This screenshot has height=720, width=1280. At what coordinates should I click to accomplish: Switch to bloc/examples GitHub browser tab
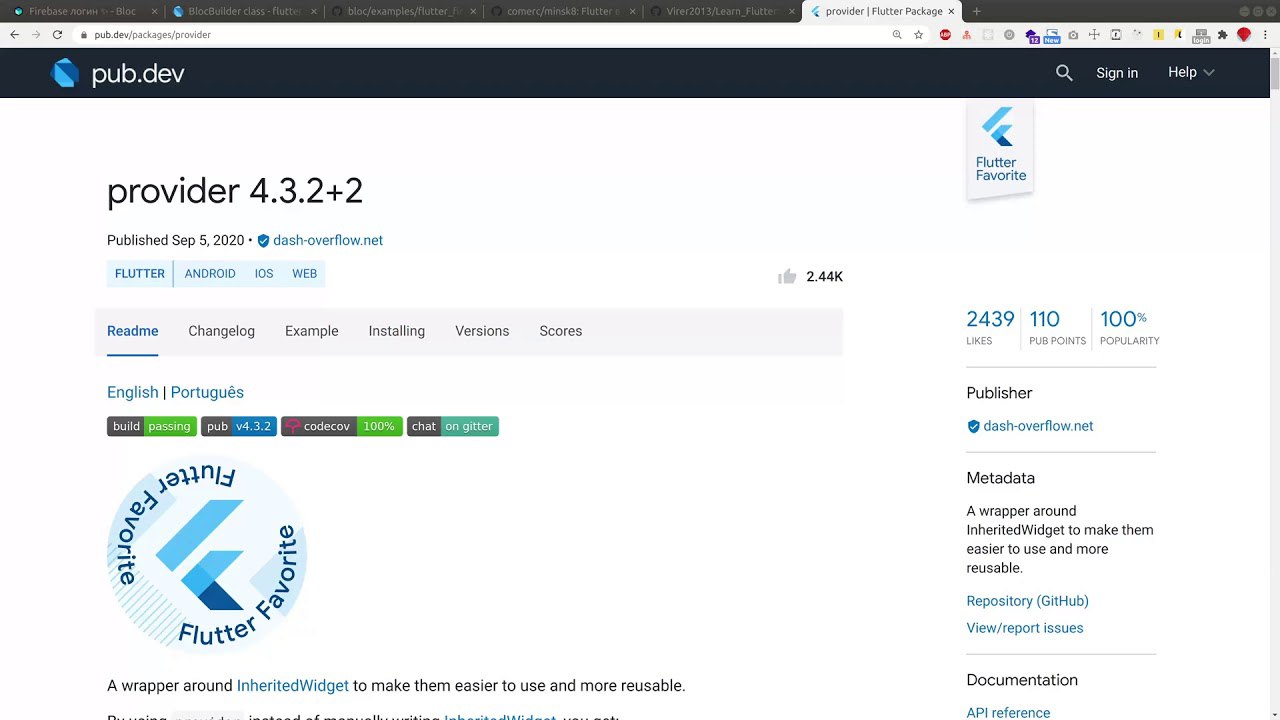point(403,12)
